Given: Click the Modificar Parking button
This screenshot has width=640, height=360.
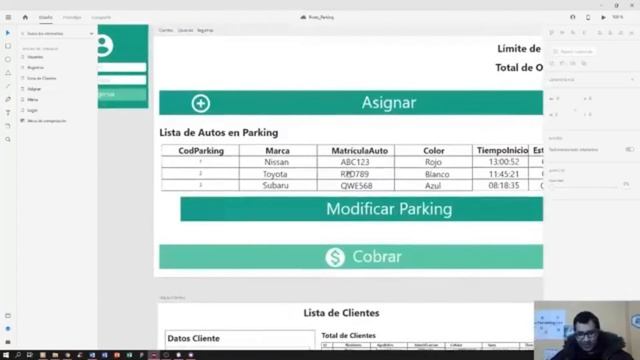Looking at the screenshot, I should pyautogui.click(x=362, y=209).
